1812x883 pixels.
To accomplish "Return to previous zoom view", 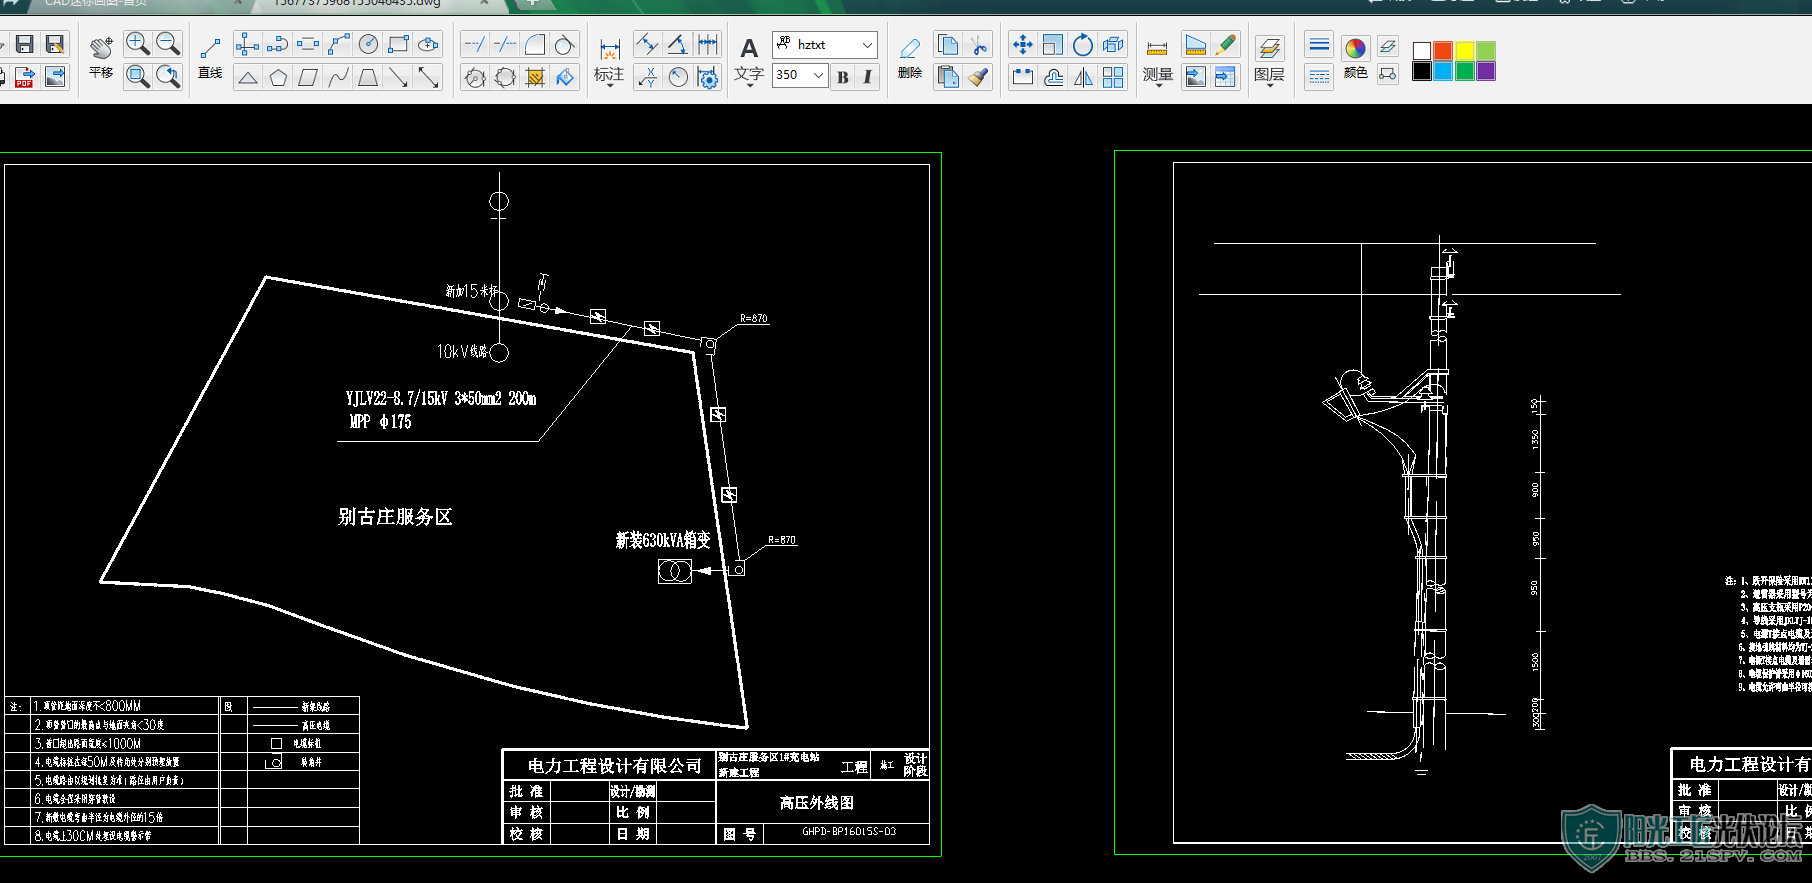I will pyautogui.click(x=168, y=76).
